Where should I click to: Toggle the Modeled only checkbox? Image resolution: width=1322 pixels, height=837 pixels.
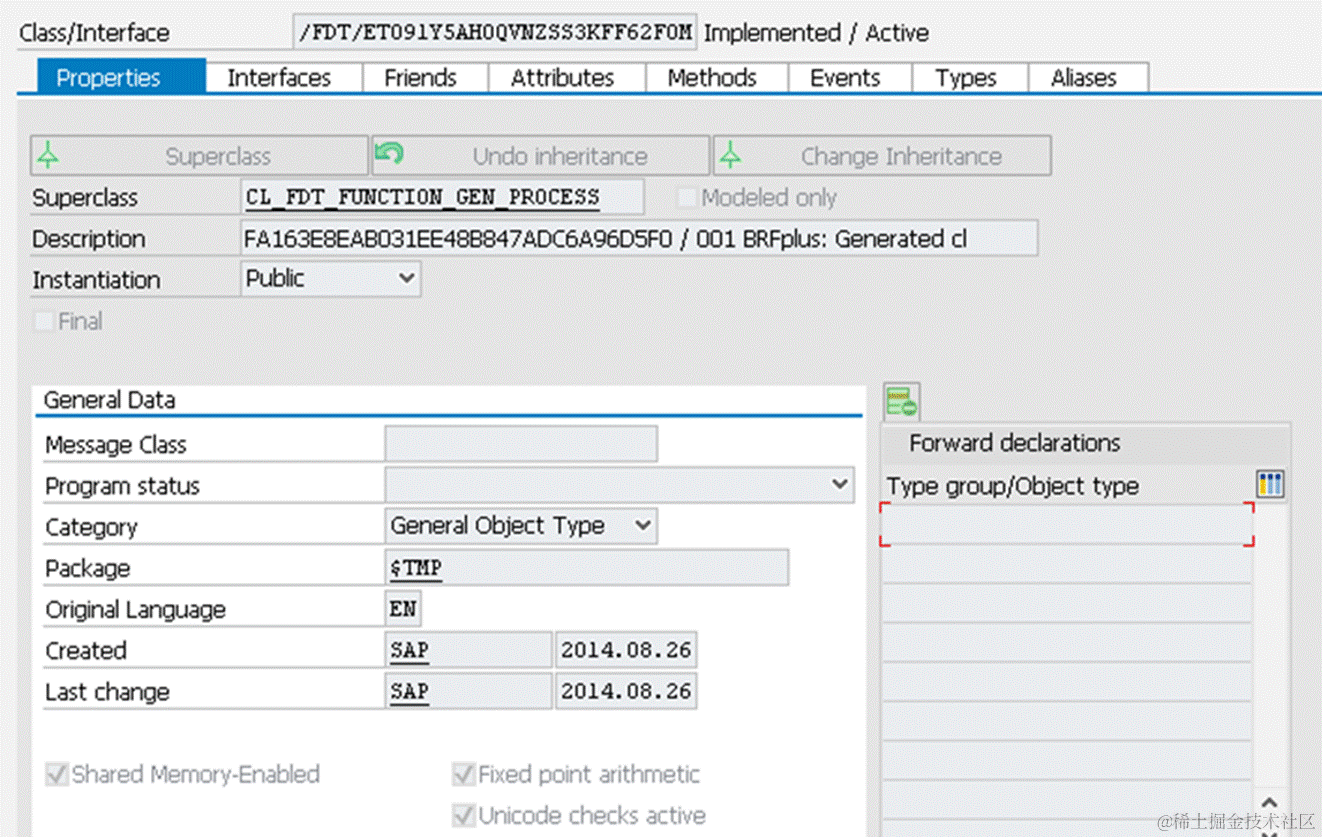[686, 197]
